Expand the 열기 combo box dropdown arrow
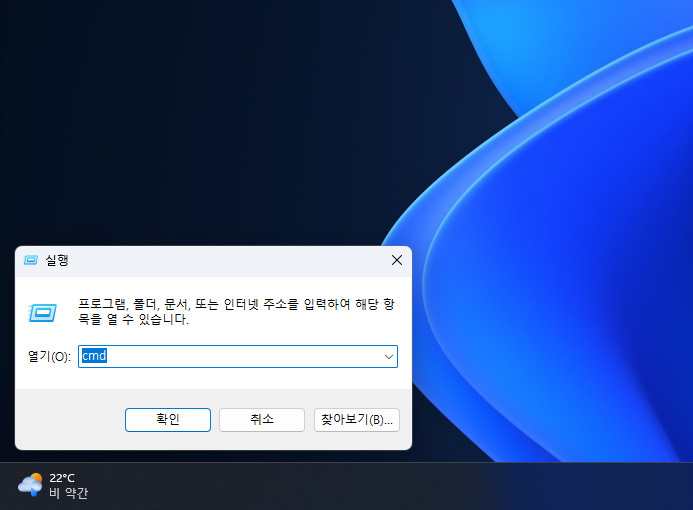Image resolution: width=693 pixels, height=510 pixels. pos(388,357)
